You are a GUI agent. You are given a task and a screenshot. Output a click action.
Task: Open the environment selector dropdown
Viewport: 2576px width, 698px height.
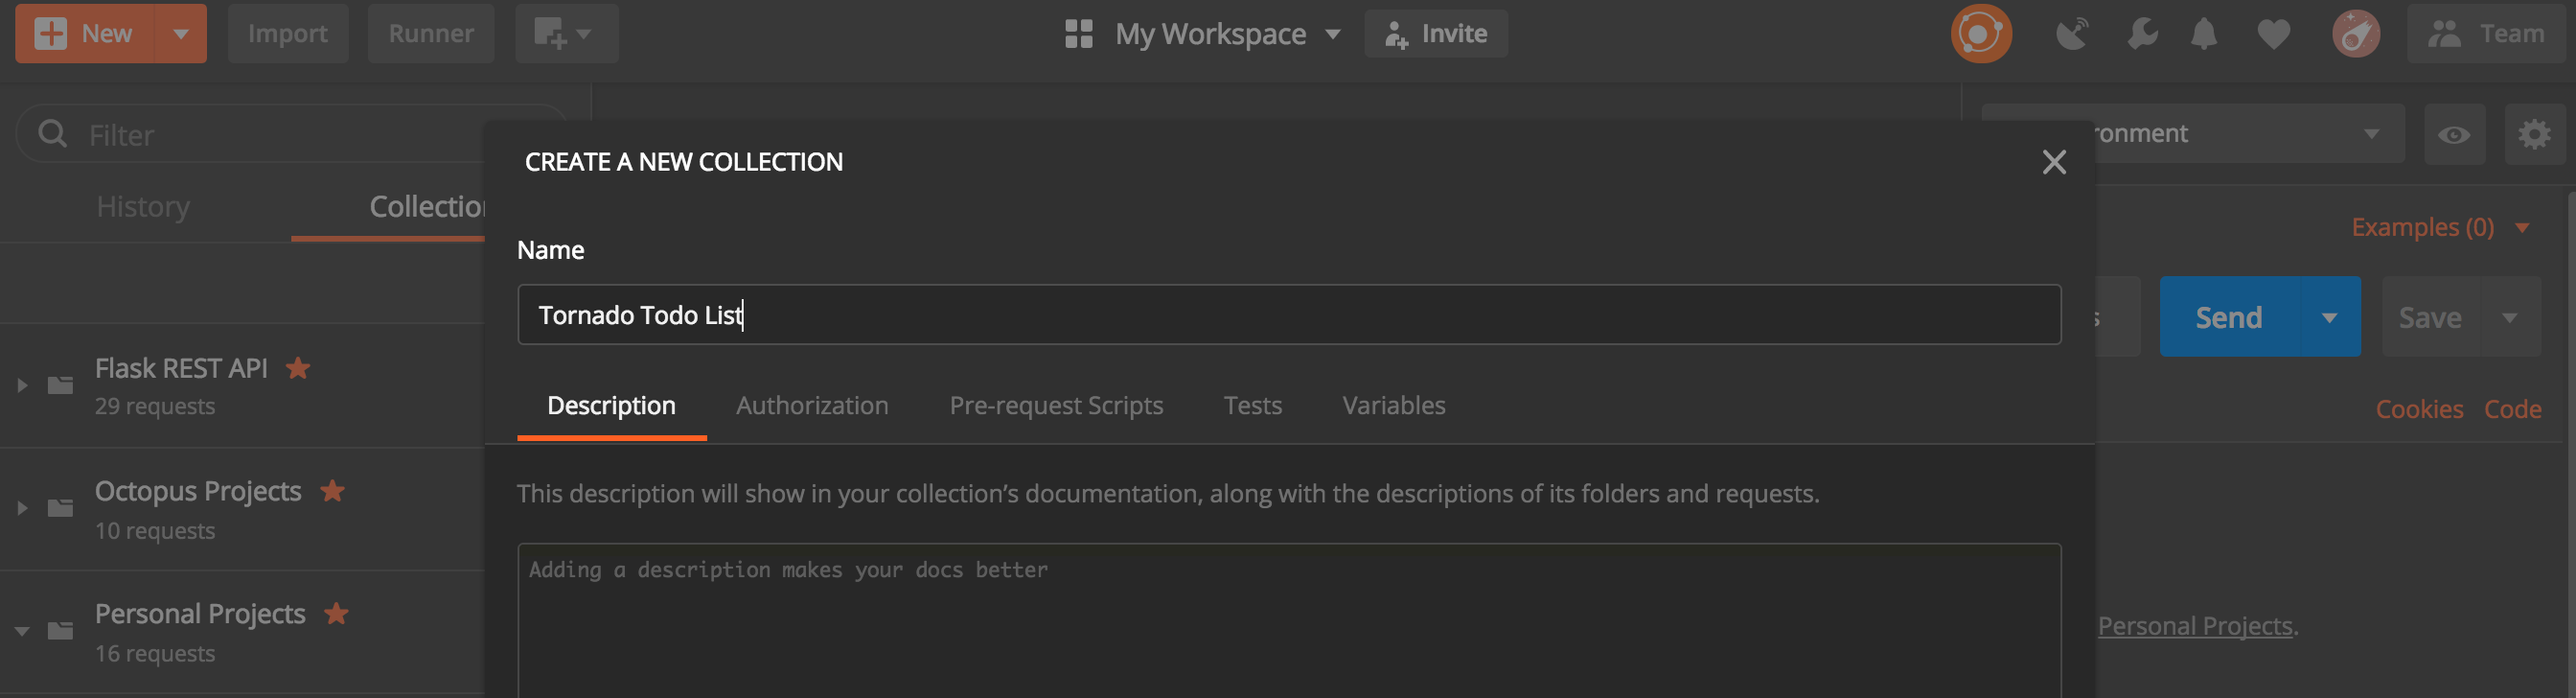click(x=2250, y=133)
